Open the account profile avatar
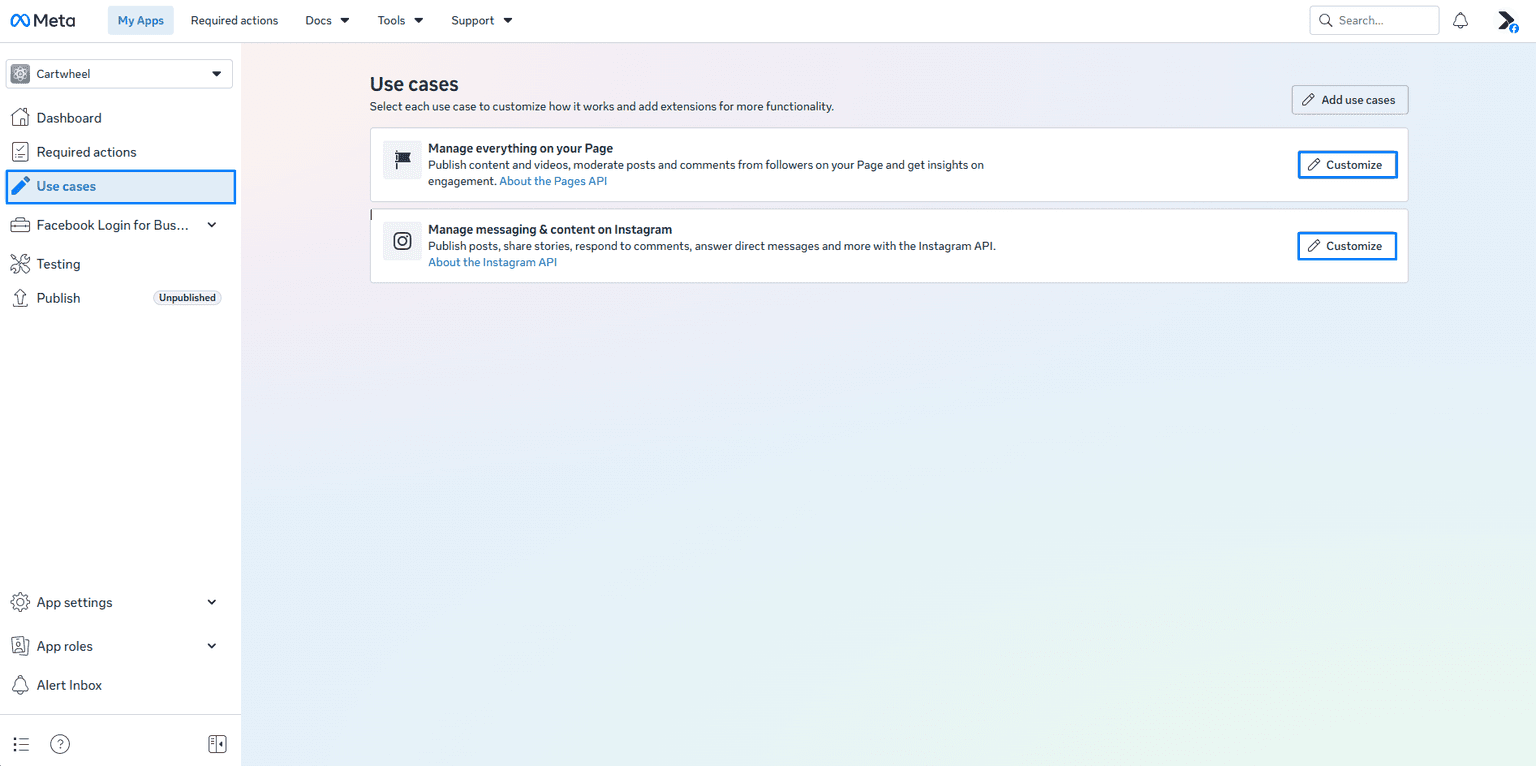This screenshot has height=766, width=1536. (x=1507, y=21)
